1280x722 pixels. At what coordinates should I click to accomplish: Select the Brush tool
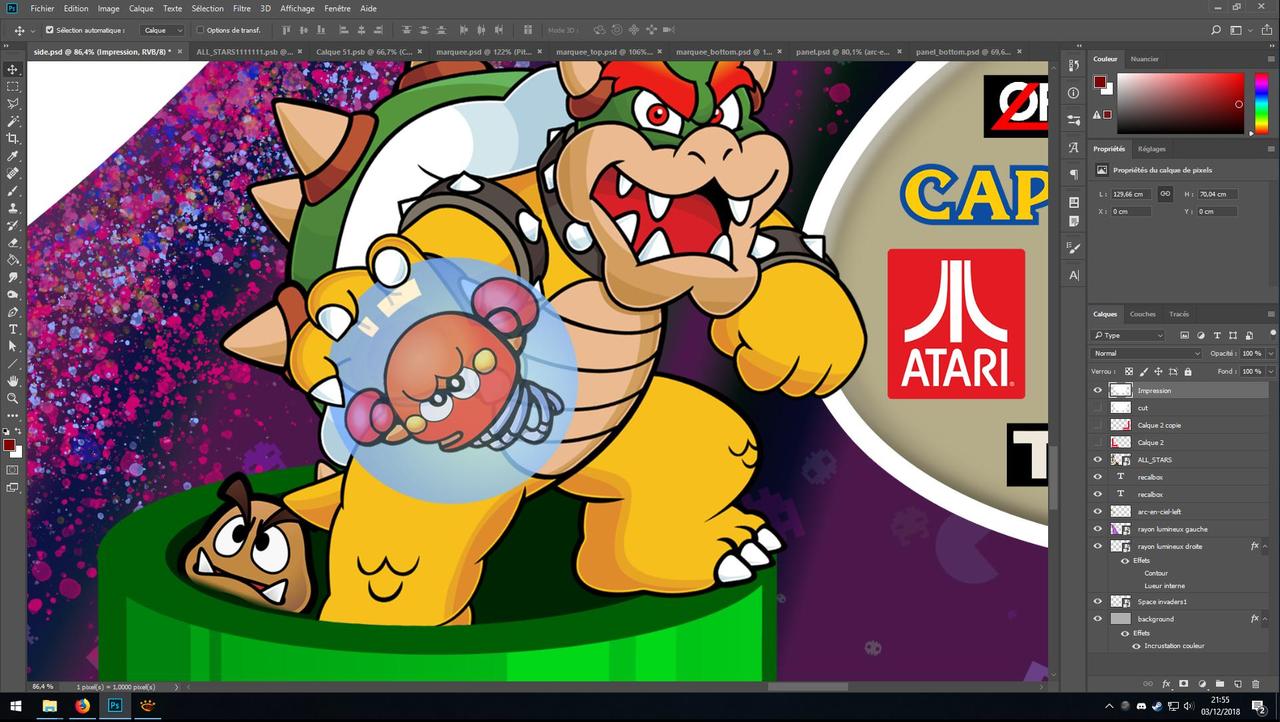[13, 191]
